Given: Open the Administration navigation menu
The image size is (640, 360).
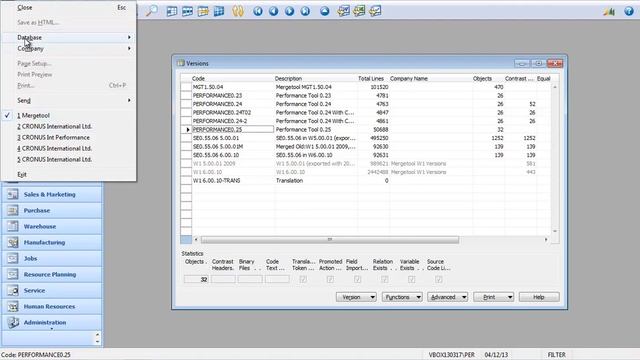Looking at the screenshot, I should (52, 322).
